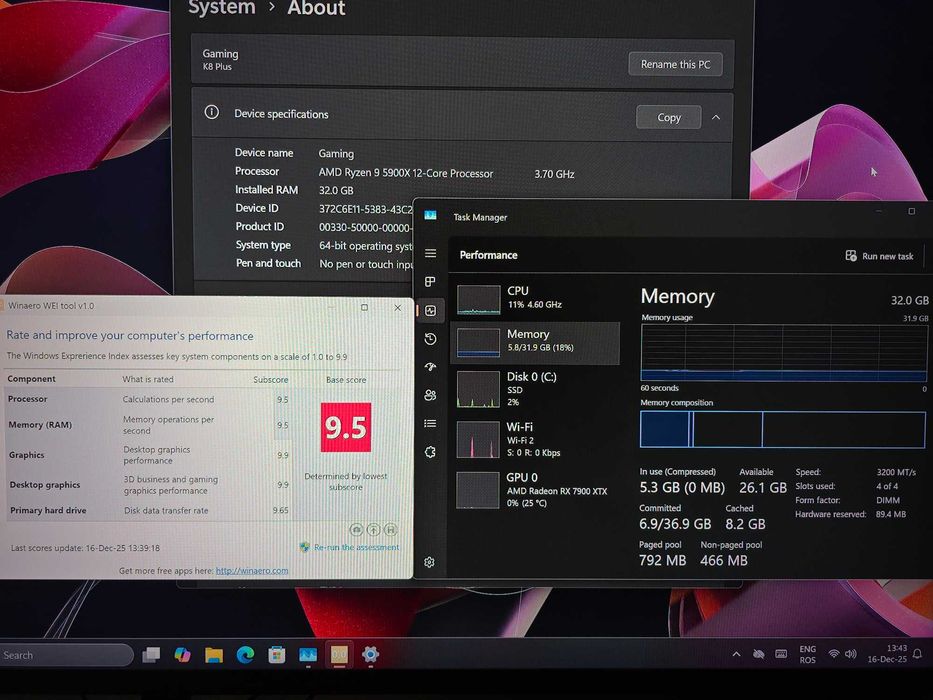This screenshot has height=700, width=933.
Task: Switch to Task Manager taskbar icon
Action: [308, 655]
